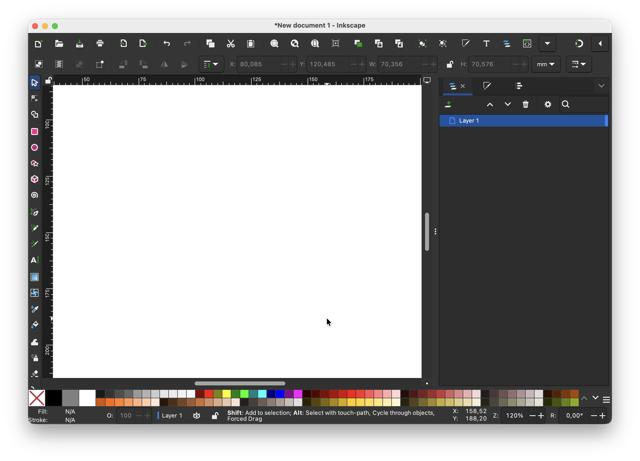This screenshot has height=461, width=640.
Task: Select the Selector arrow tool
Action: (x=35, y=82)
